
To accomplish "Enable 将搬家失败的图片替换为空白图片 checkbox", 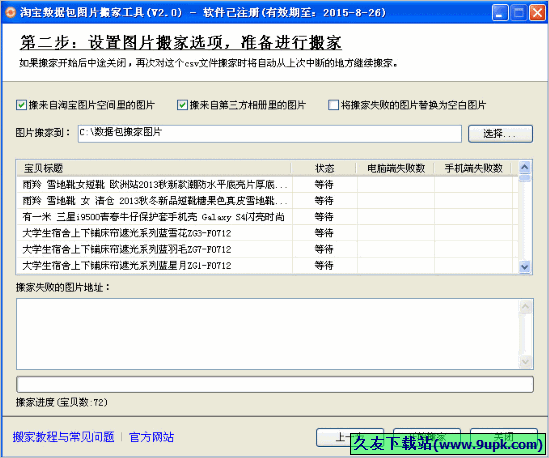I will pyautogui.click(x=333, y=105).
